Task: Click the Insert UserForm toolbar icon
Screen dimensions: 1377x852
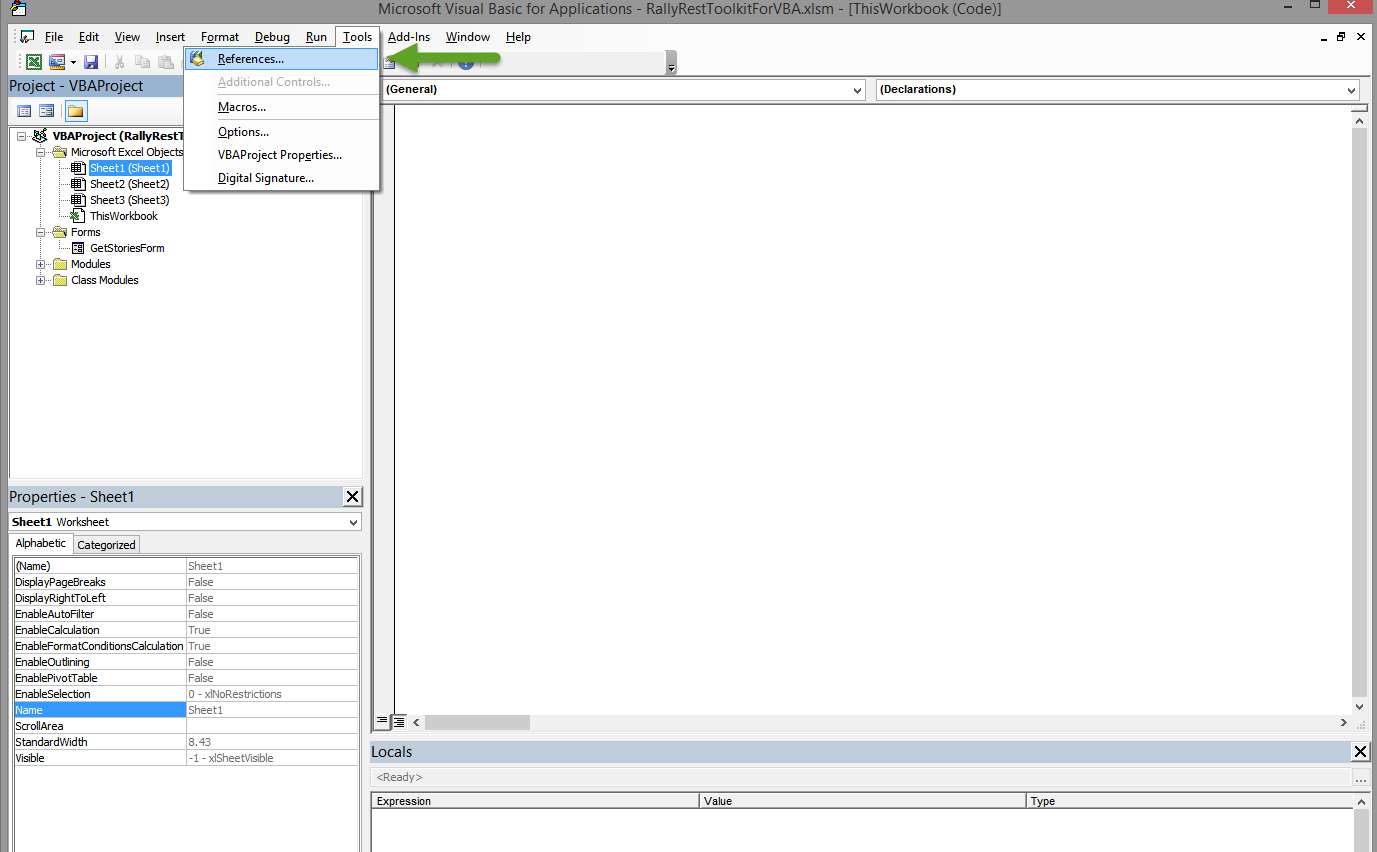Action: (x=57, y=61)
